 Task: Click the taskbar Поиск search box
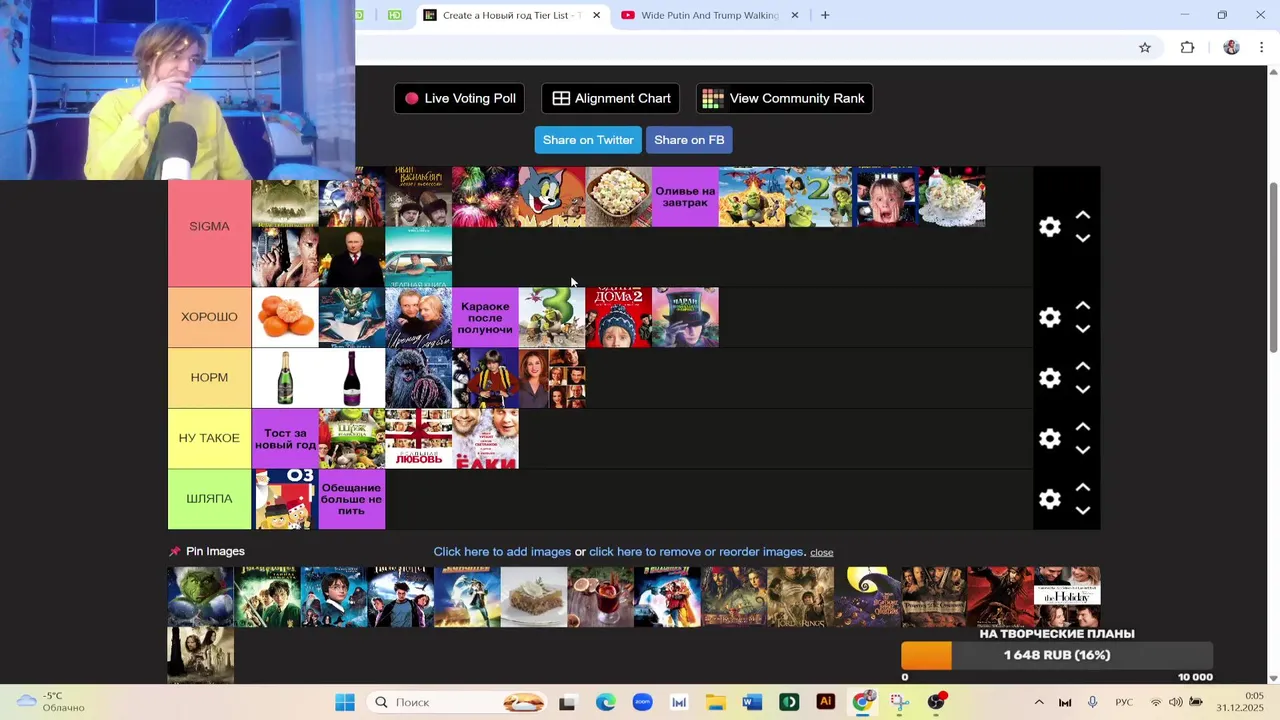click(459, 702)
